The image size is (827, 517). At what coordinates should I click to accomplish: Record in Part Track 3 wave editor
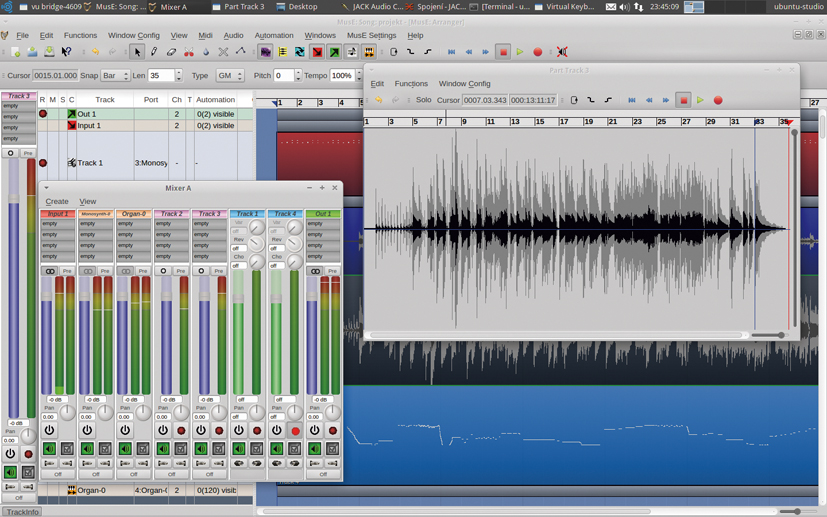pos(718,100)
